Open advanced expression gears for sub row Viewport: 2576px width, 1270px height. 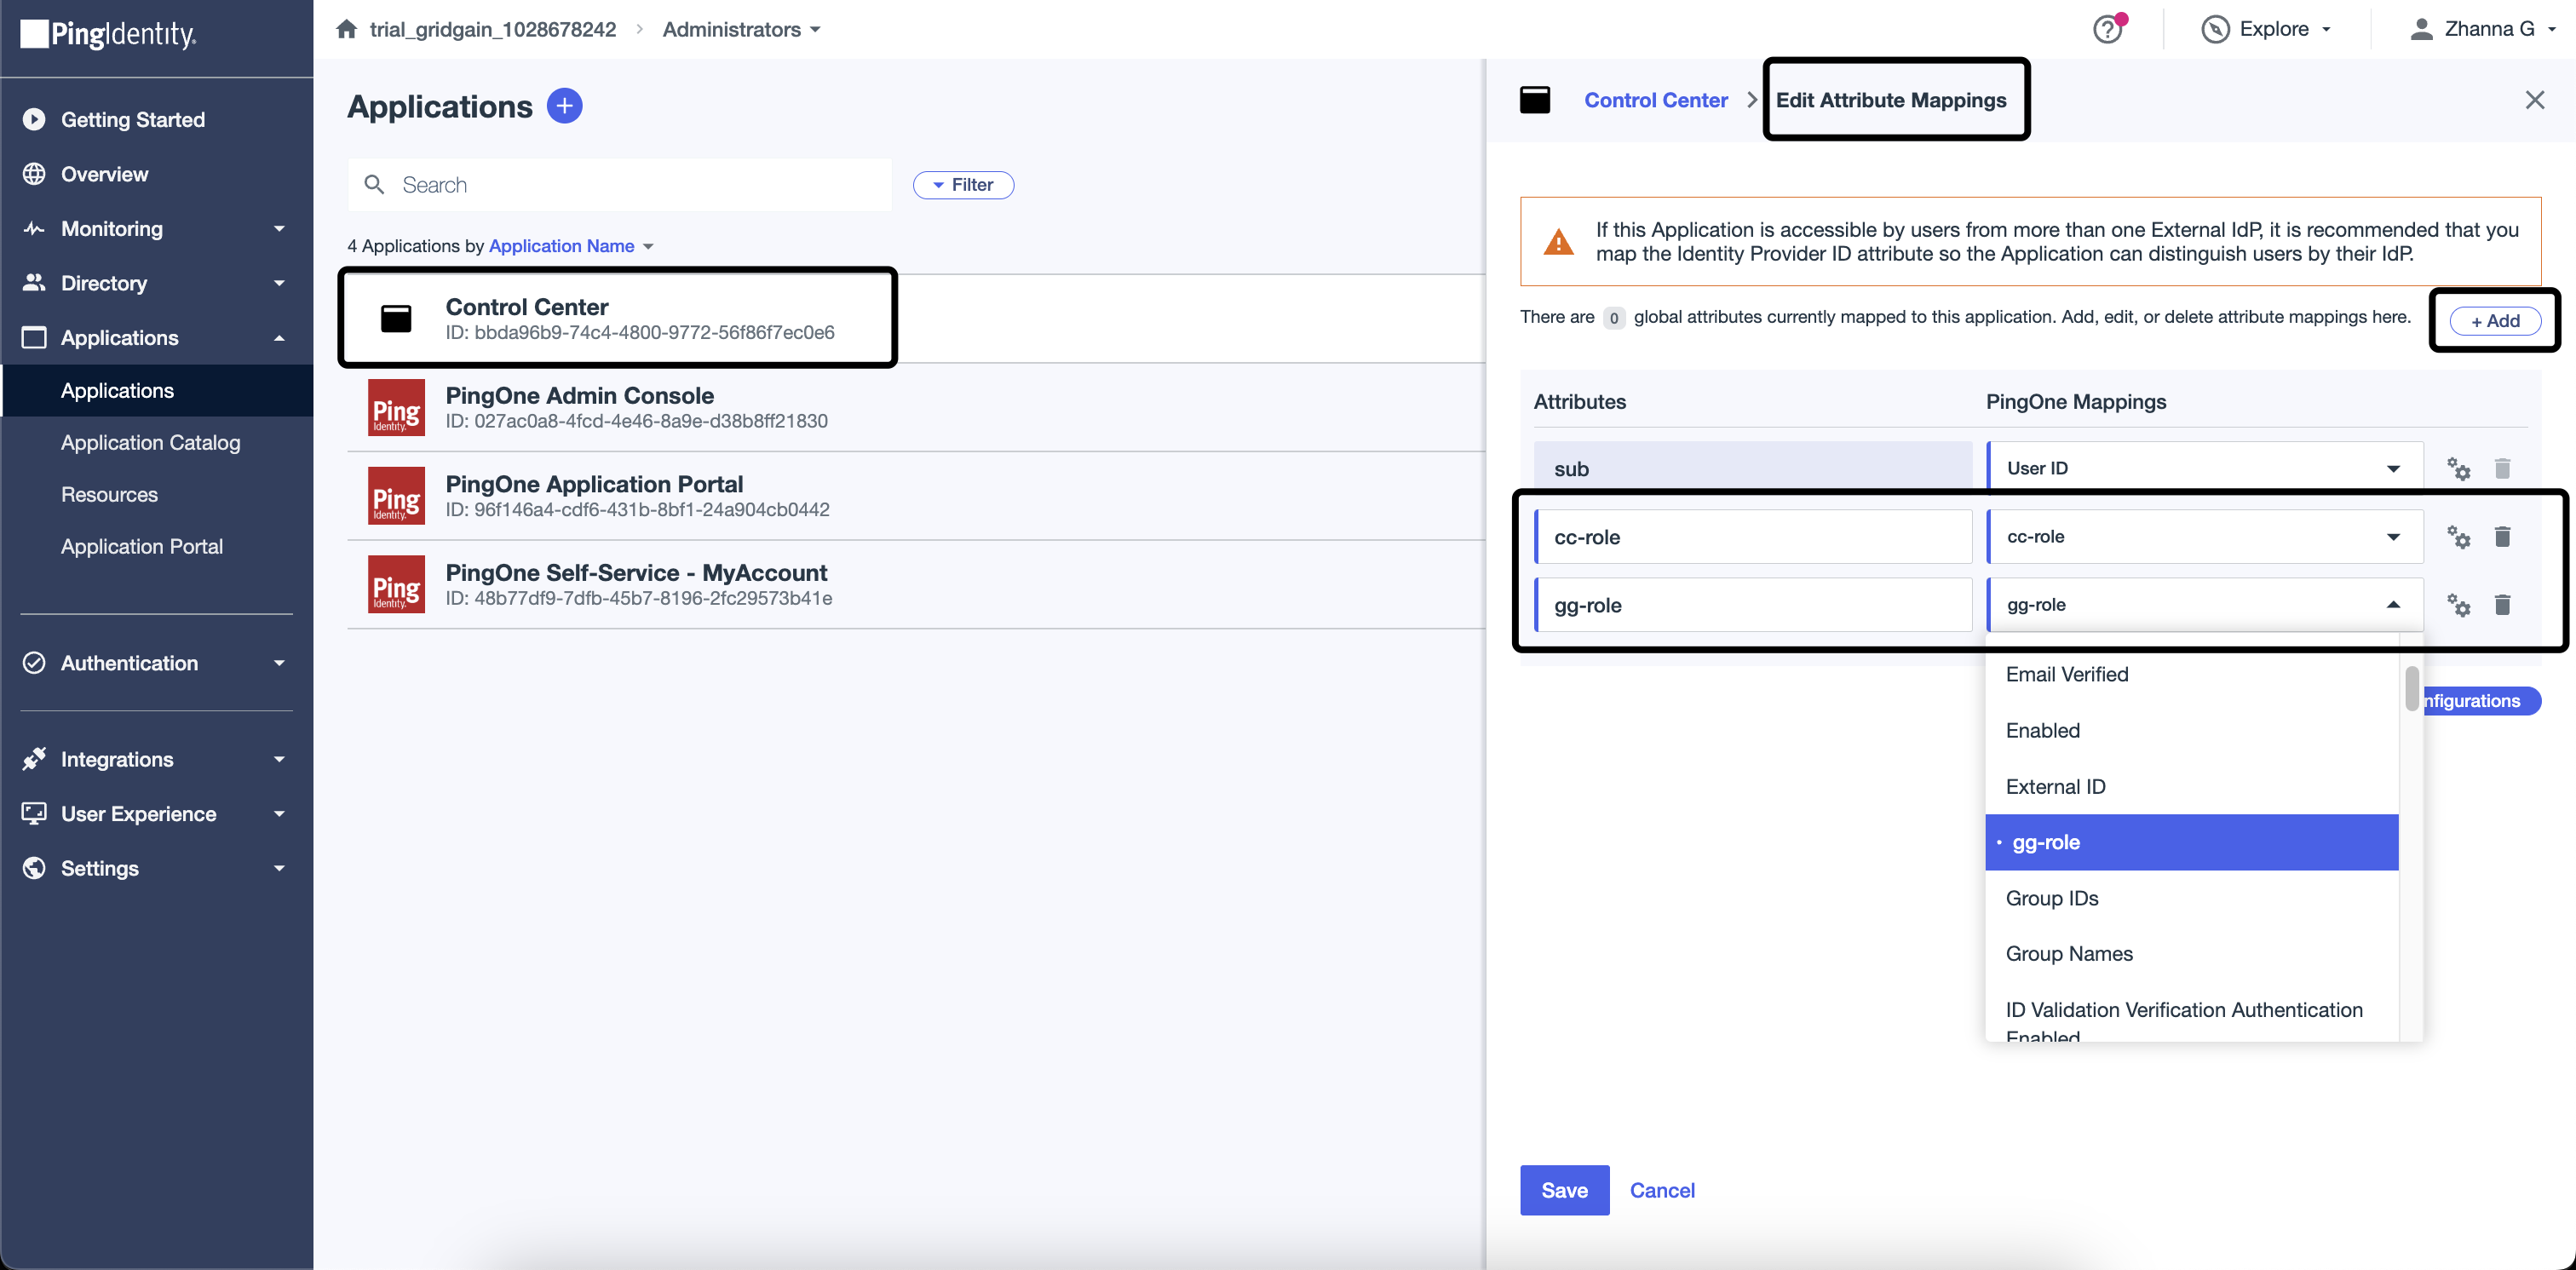2458,468
